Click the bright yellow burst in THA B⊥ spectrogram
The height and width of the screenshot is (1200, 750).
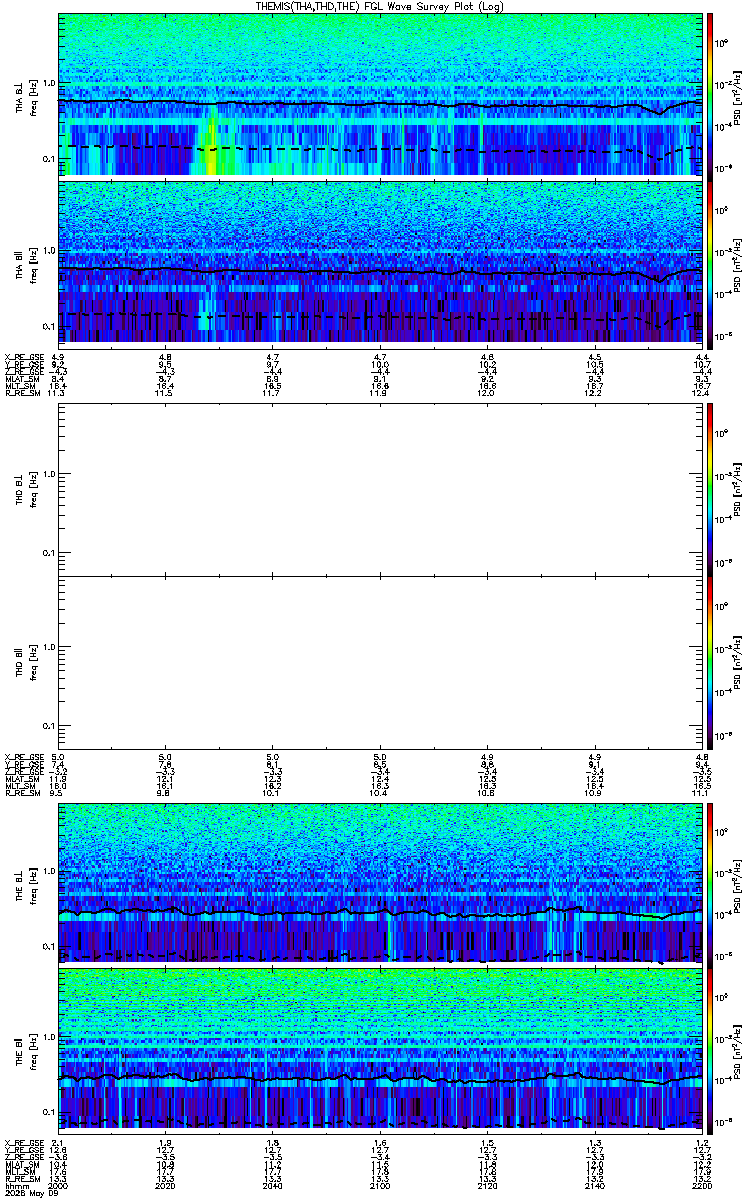[211, 147]
